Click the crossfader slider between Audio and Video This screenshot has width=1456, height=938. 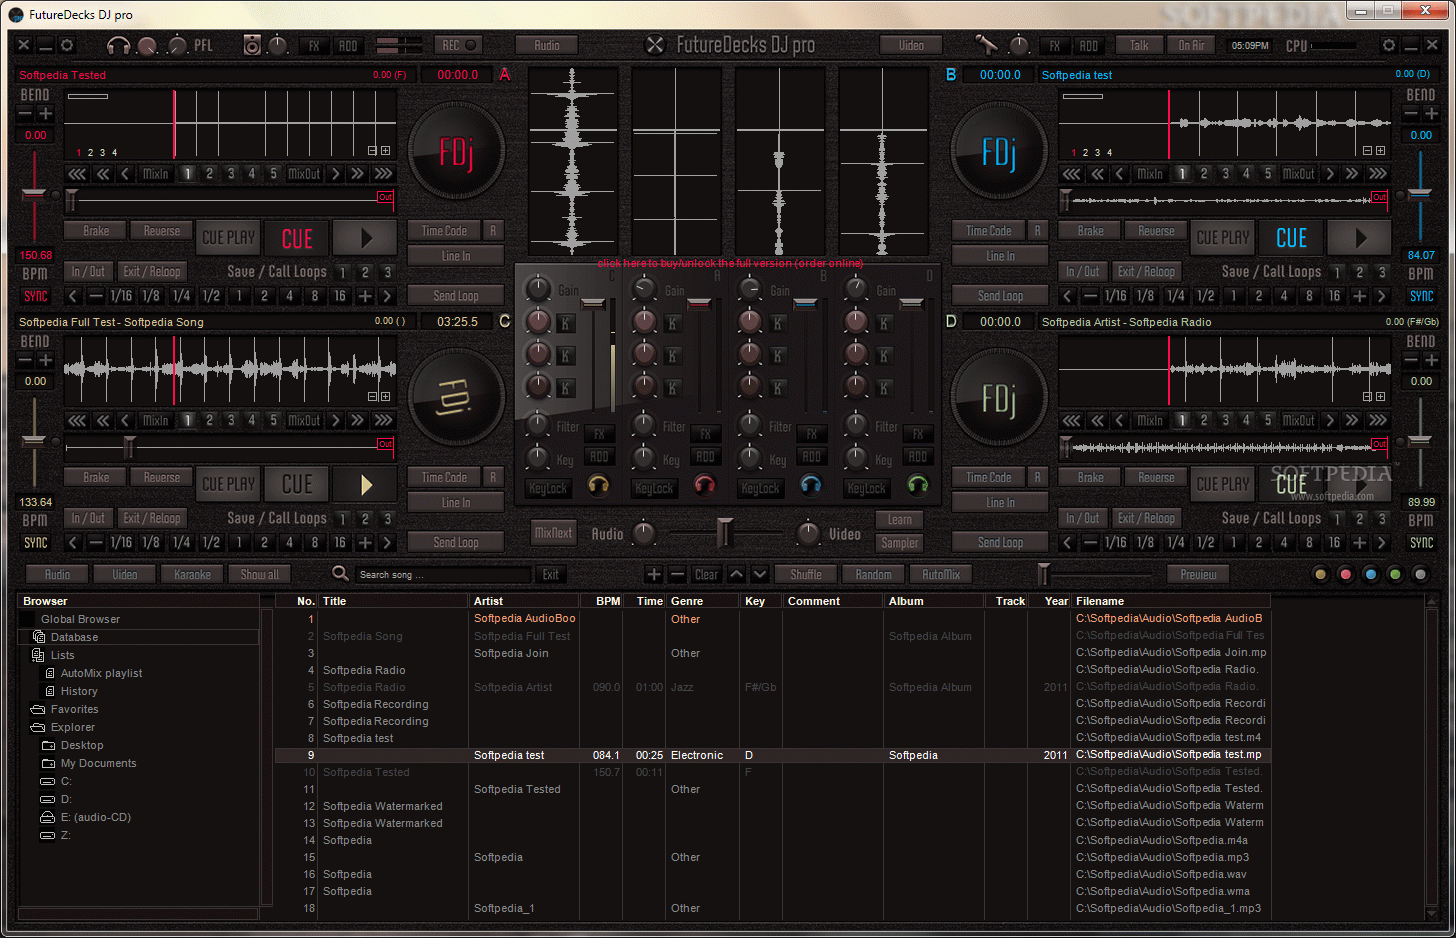725,534
